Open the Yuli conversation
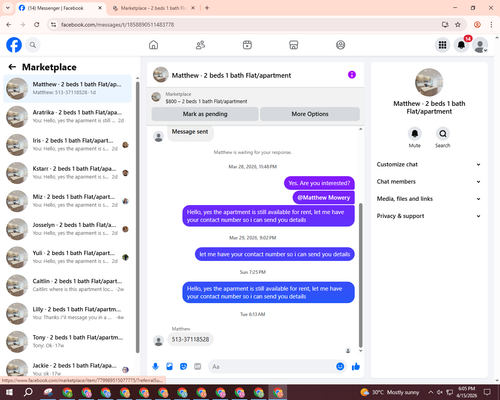Image resolution: width=500 pixels, height=400 pixels. coord(67,257)
